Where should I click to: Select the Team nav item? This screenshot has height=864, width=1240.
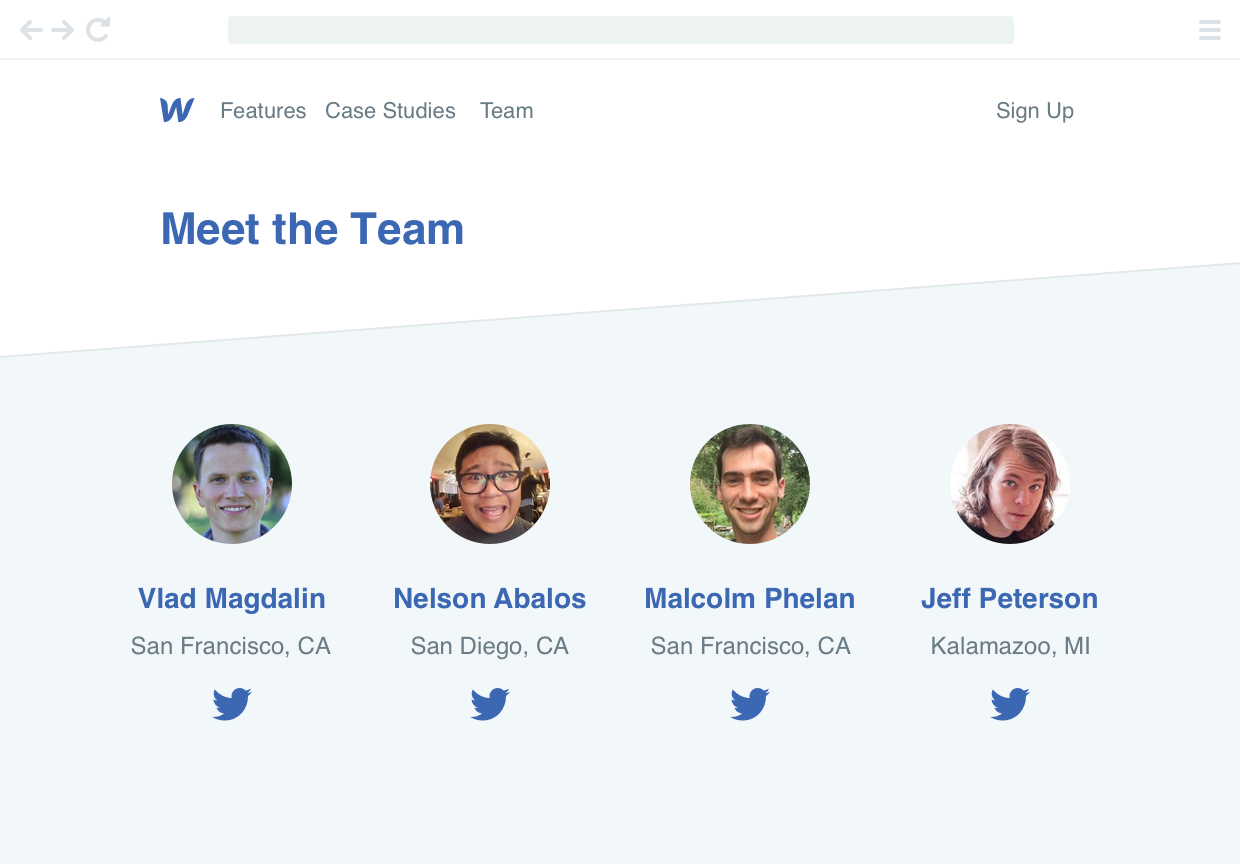click(x=507, y=111)
